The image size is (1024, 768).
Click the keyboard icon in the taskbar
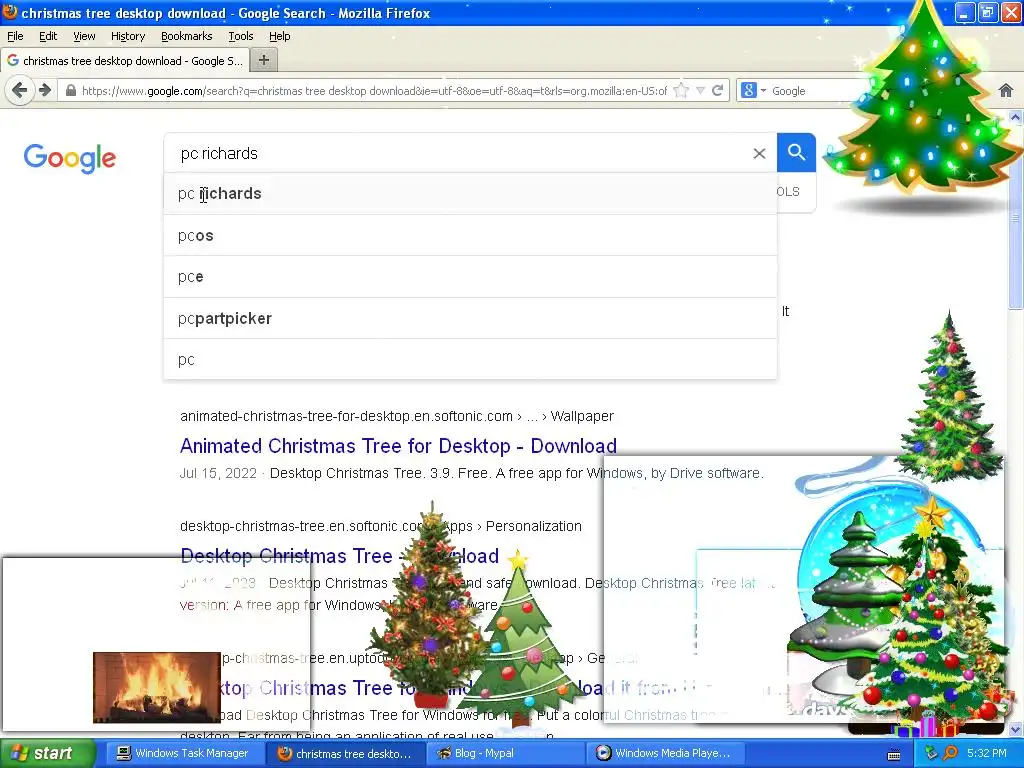(x=894, y=756)
